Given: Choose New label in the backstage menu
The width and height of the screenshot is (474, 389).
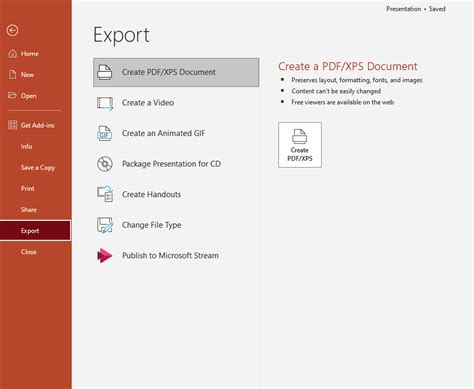Looking at the screenshot, I should (x=27, y=75).
